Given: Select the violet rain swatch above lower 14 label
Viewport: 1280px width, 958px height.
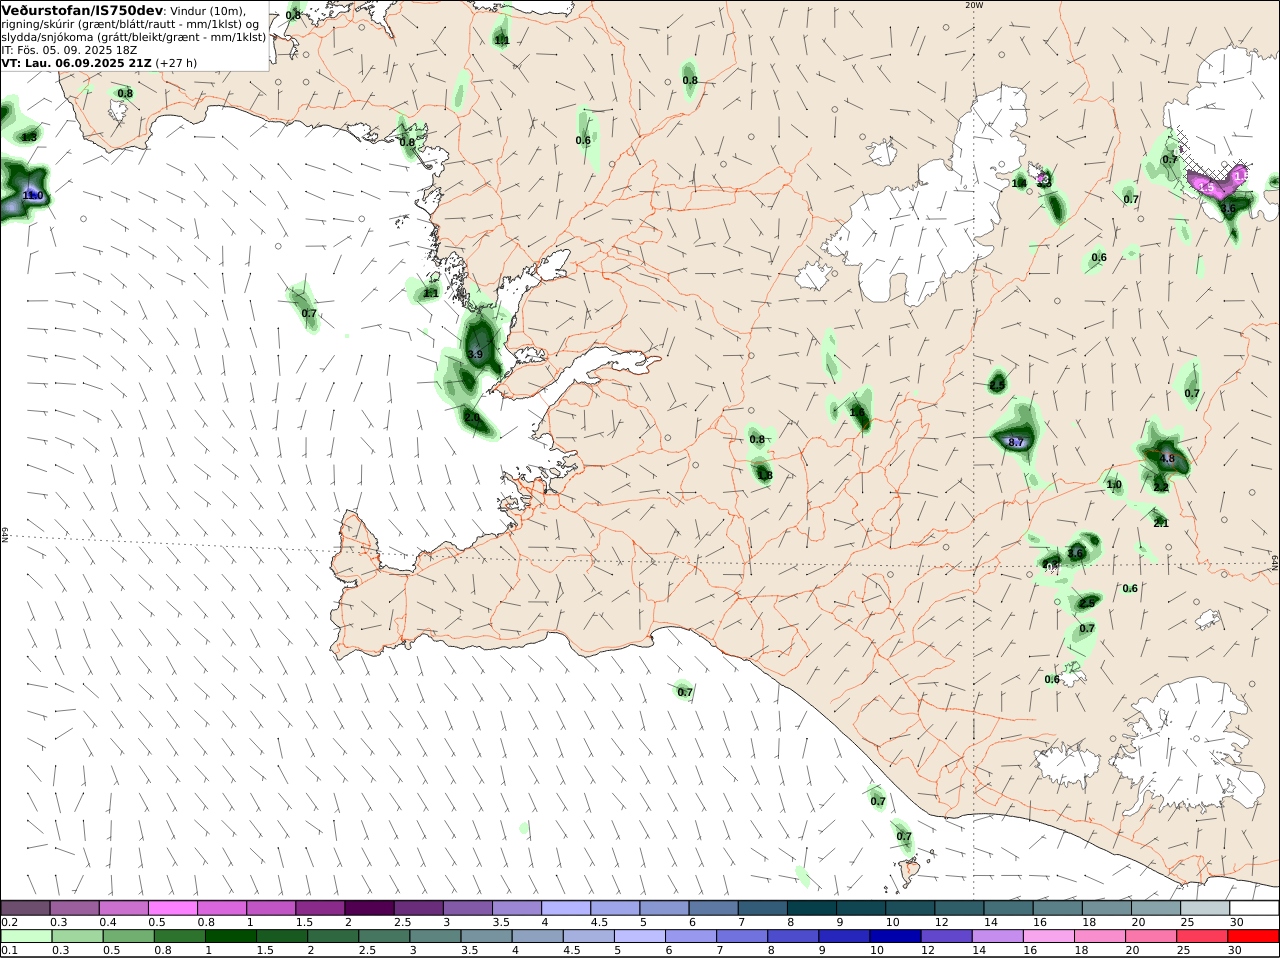Looking at the screenshot, I should point(998,936).
